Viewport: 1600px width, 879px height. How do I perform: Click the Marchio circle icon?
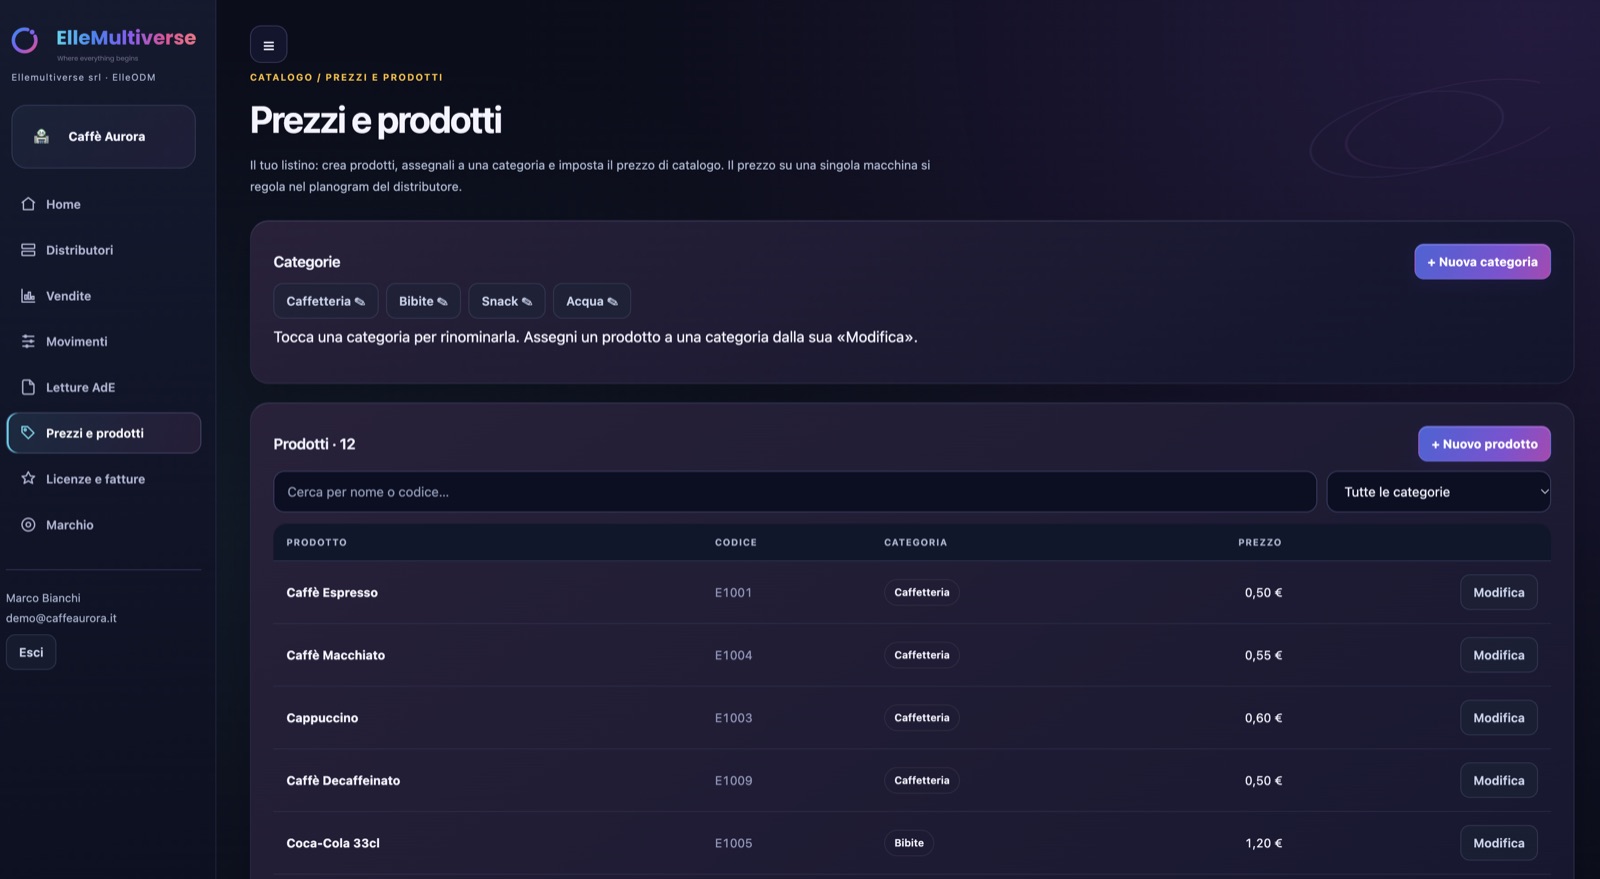pos(28,525)
